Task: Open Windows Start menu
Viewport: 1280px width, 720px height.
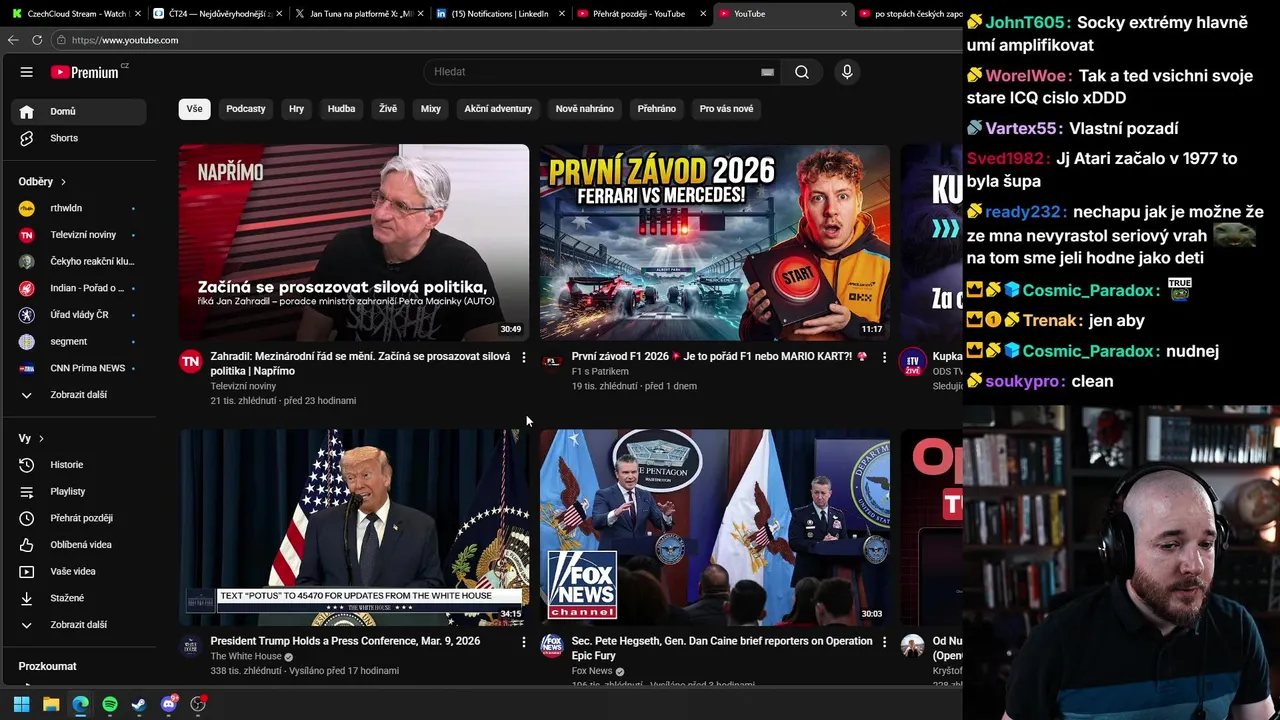Action: tap(21, 704)
